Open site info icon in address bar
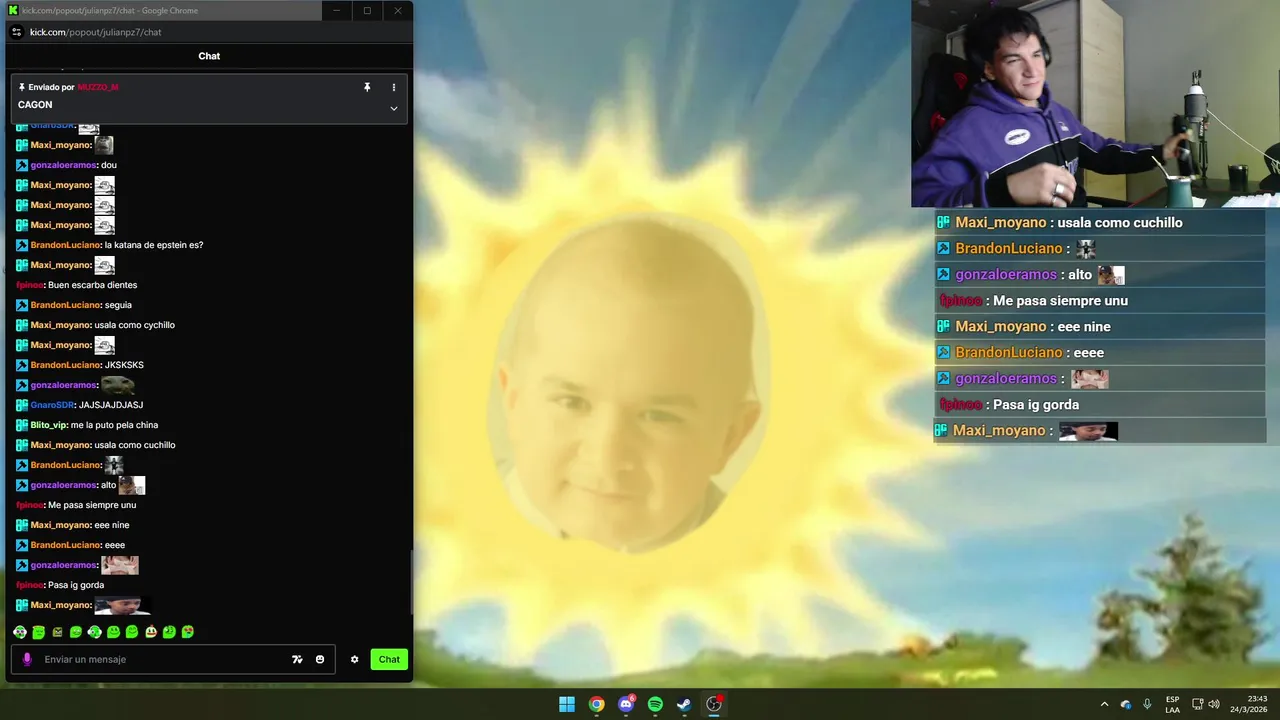The image size is (1280, 720). coord(16,32)
